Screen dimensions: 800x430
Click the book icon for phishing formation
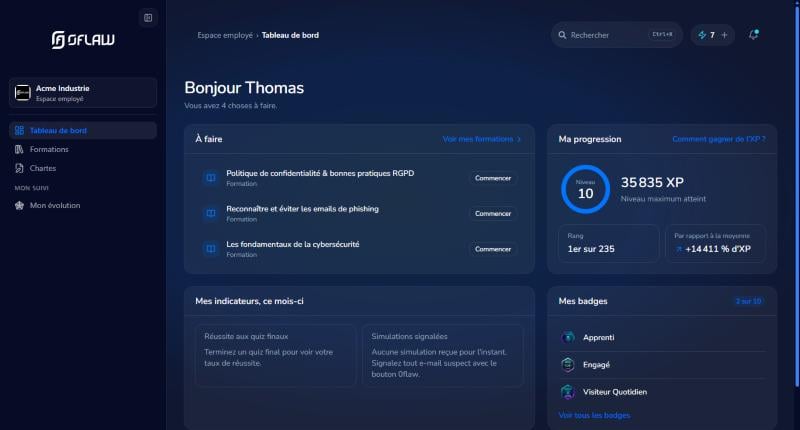(x=211, y=214)
